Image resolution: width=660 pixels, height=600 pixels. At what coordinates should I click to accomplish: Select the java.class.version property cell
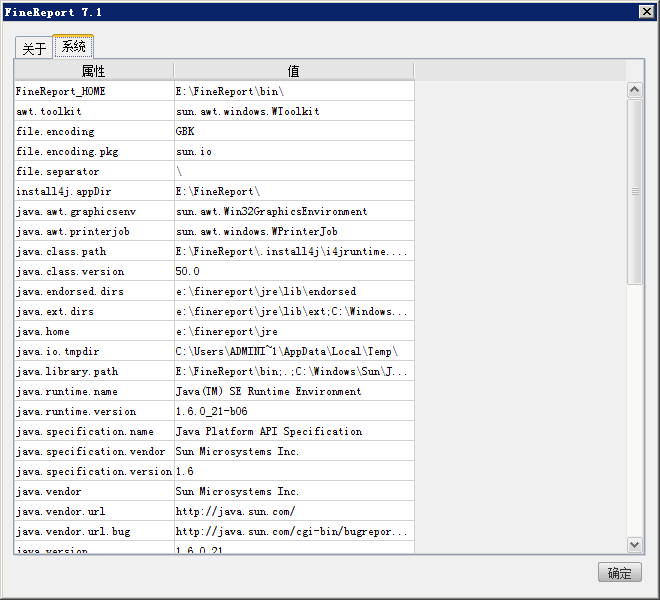(94, 271)
